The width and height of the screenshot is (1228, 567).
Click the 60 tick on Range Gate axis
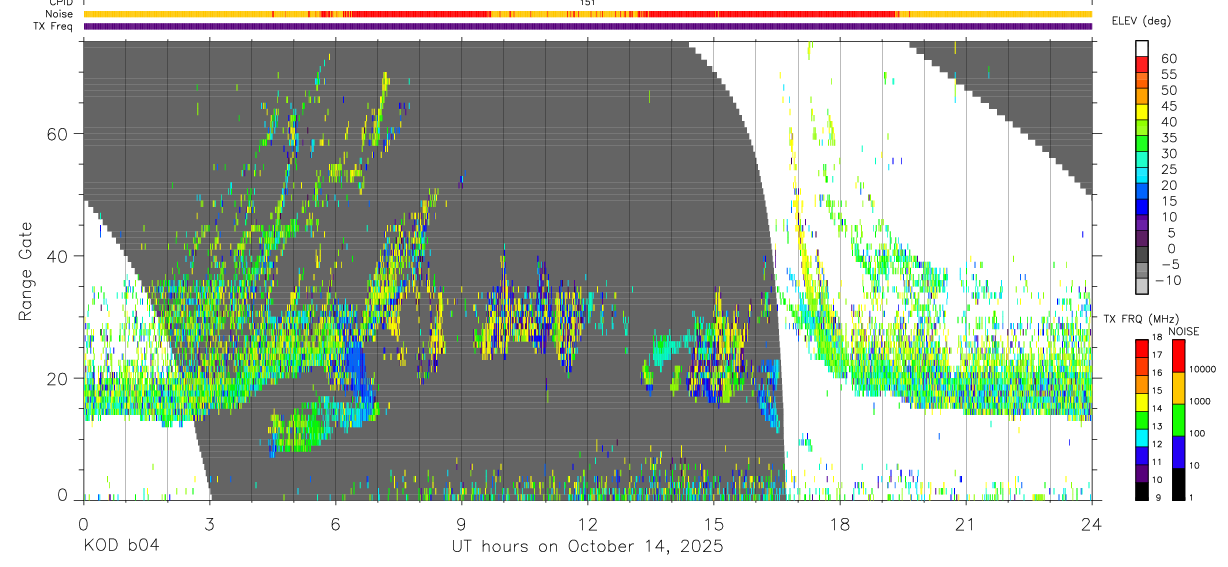pyautogui.click(x=58, y=133)
